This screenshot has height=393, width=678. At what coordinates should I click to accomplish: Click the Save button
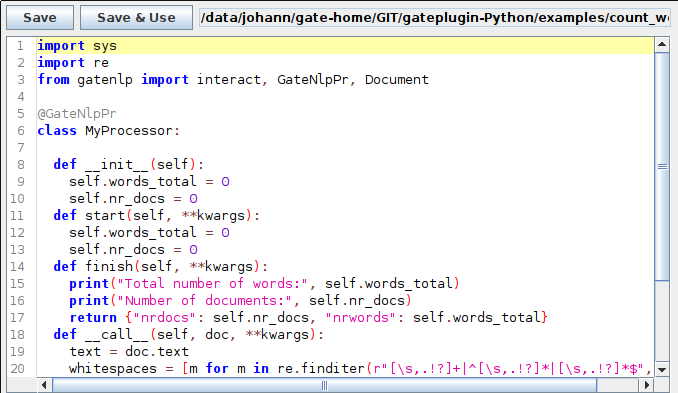(x=40, y=18)
